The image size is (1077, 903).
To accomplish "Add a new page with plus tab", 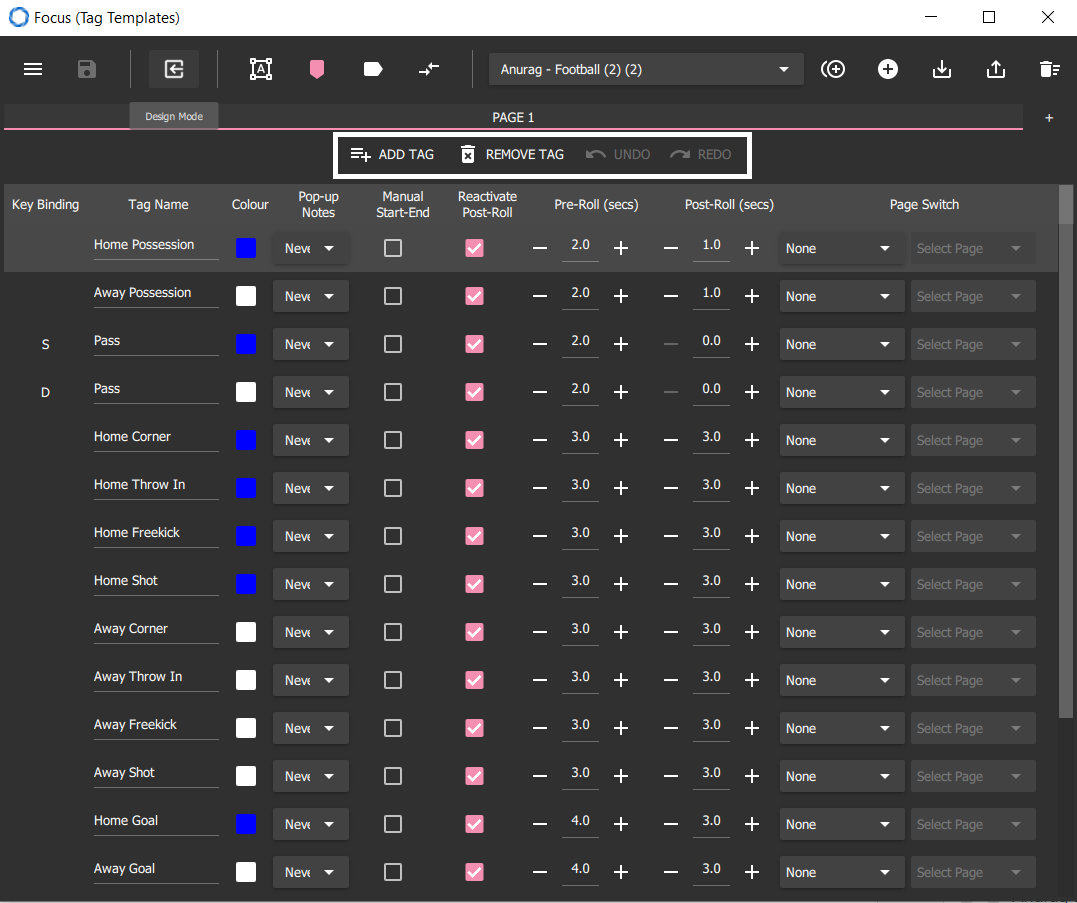I will [x=1049, y=118].
